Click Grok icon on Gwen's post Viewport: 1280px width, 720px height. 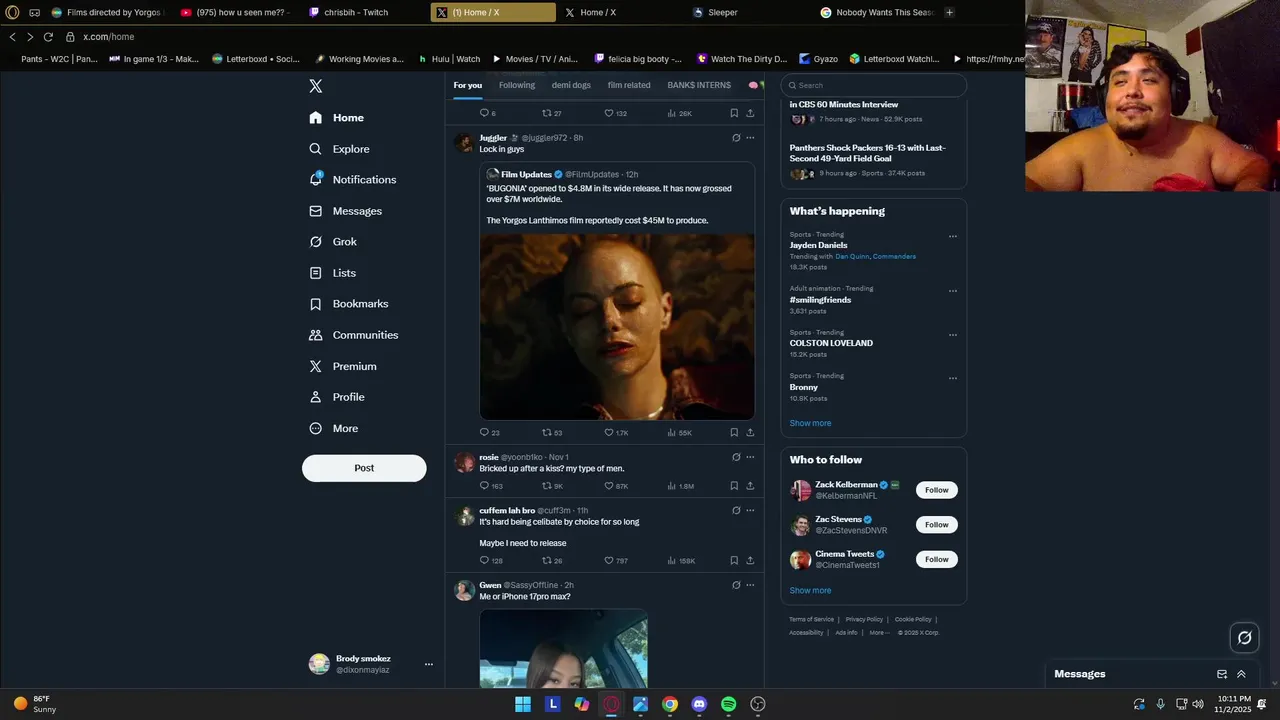(736, 585)
